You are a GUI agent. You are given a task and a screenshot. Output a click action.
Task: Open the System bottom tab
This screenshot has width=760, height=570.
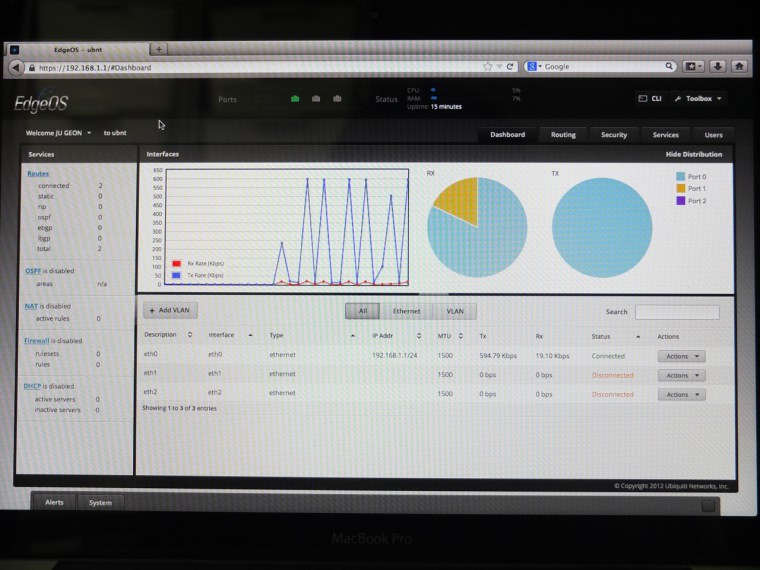point(100,503)
